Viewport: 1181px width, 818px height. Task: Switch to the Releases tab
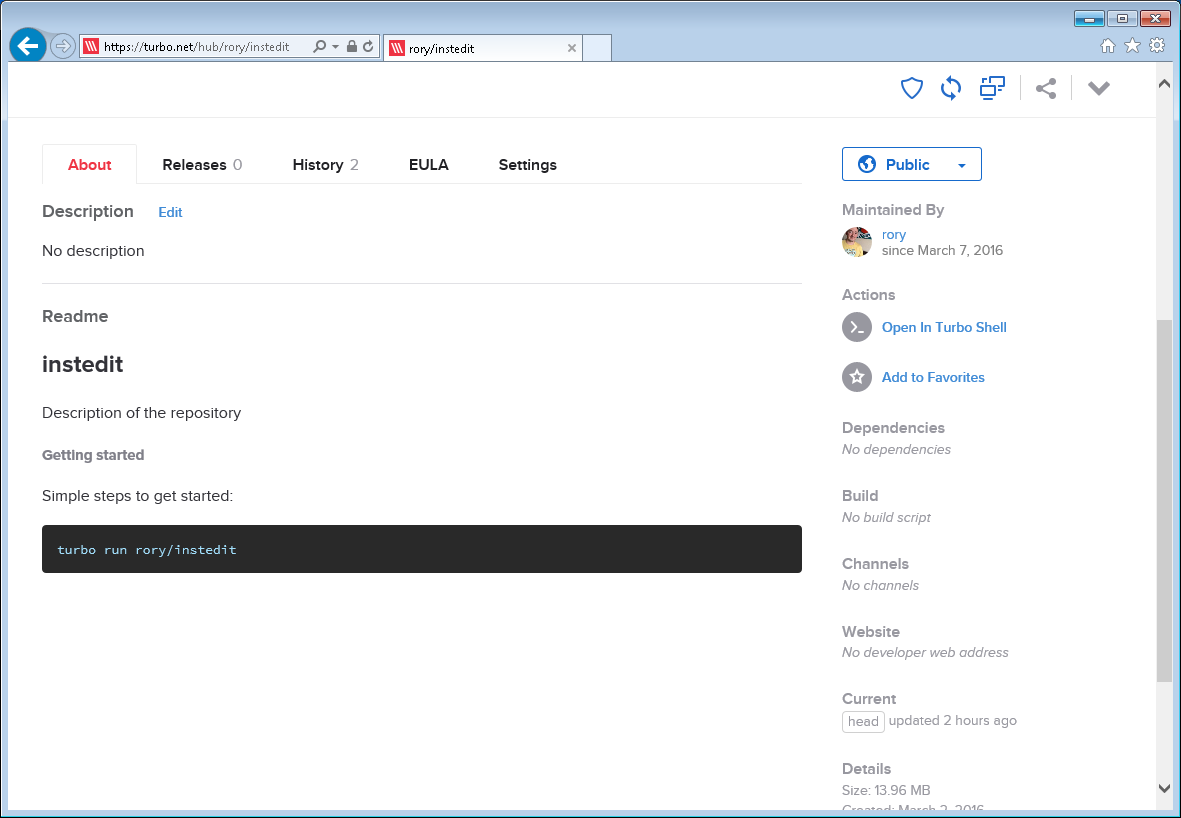click(202, 165)
